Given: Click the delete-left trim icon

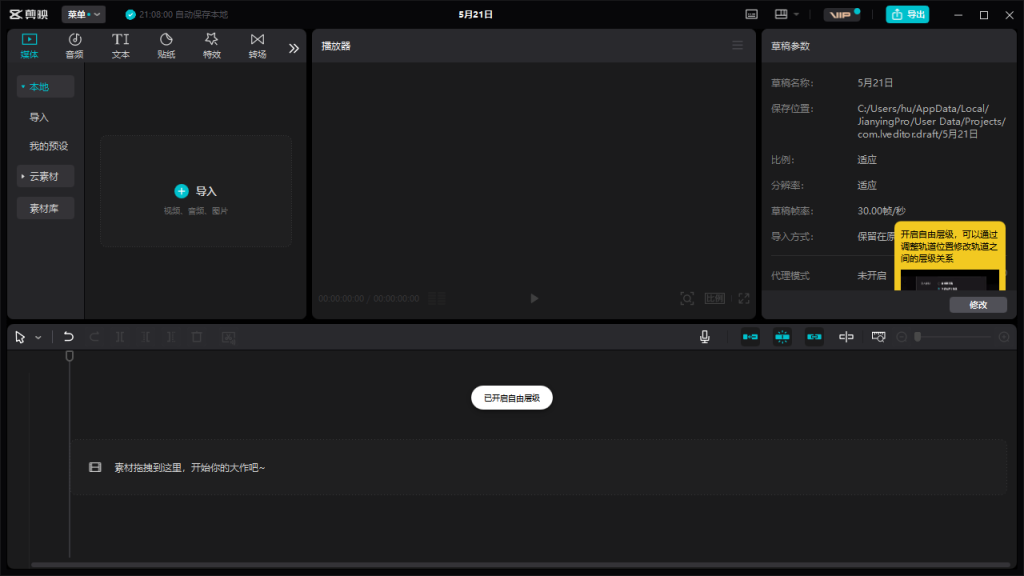Looking at the screenshot, I should 146,337.
